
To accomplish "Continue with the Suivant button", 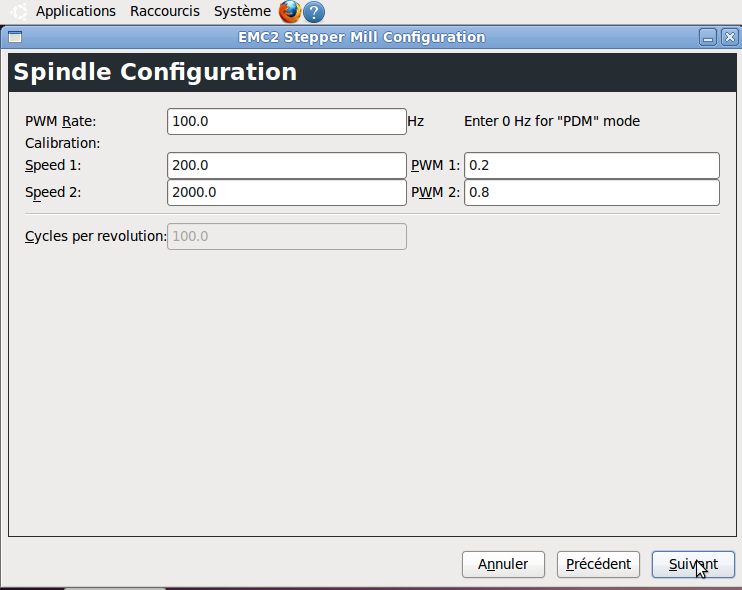I will pyautogui.click(x=693, y=564).
